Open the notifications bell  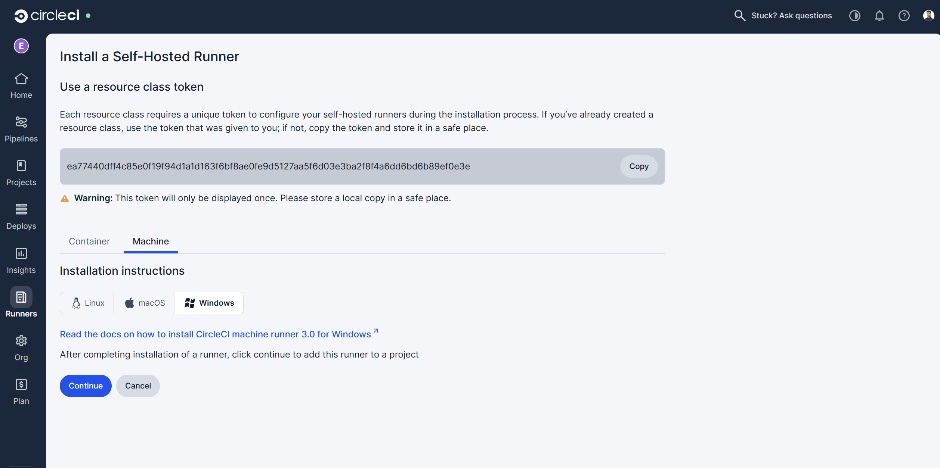[x=879, y=16]
